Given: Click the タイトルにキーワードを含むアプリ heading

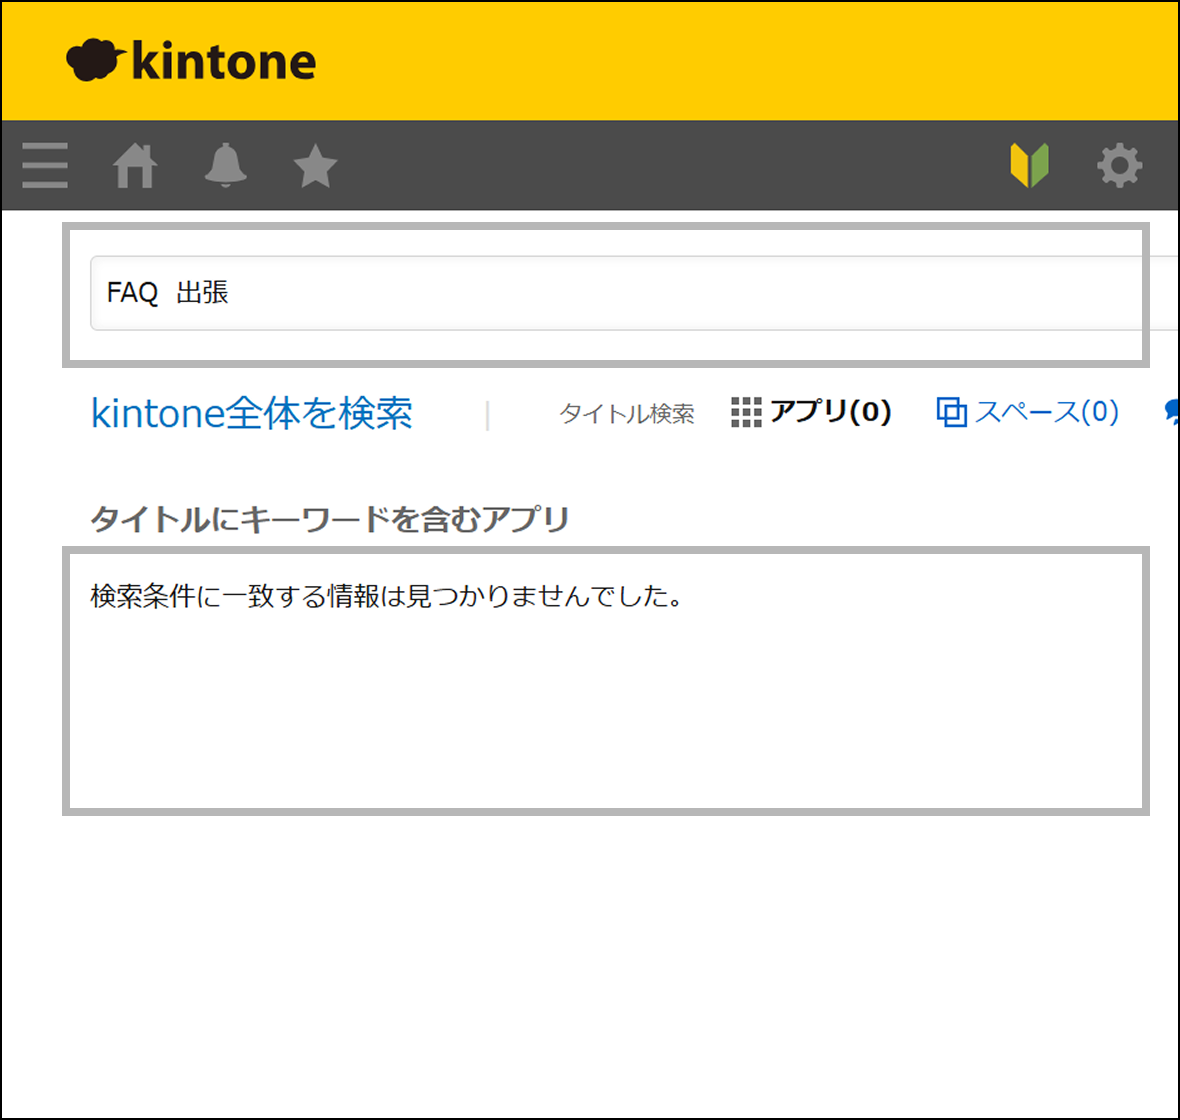Looking at the screenshot, I should point(330,519).
